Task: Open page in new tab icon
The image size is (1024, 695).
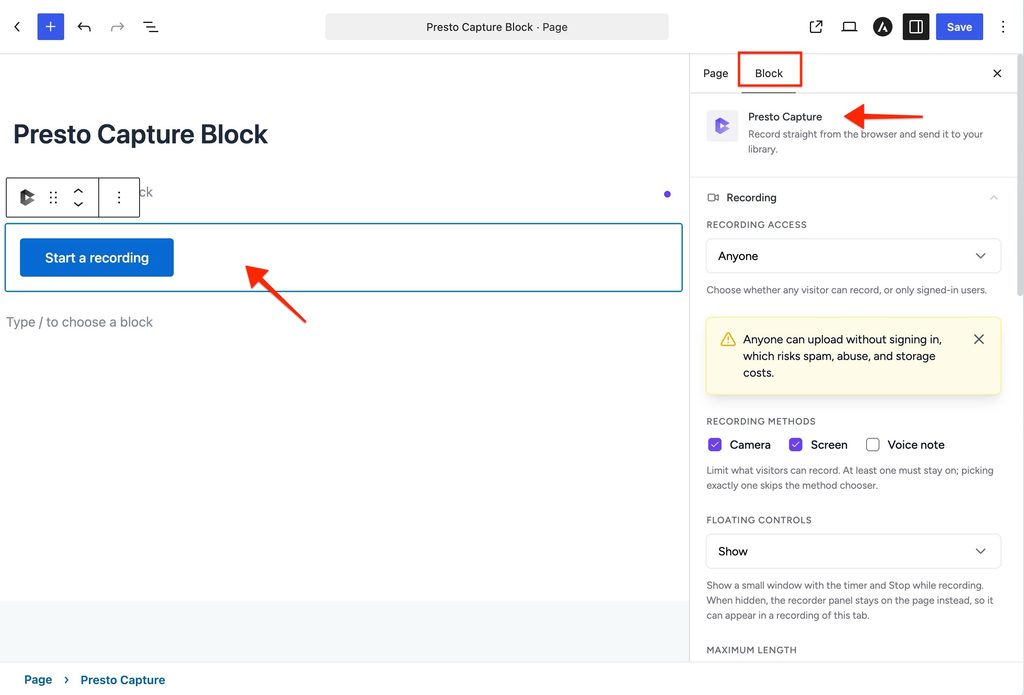Action: [816, 27]
